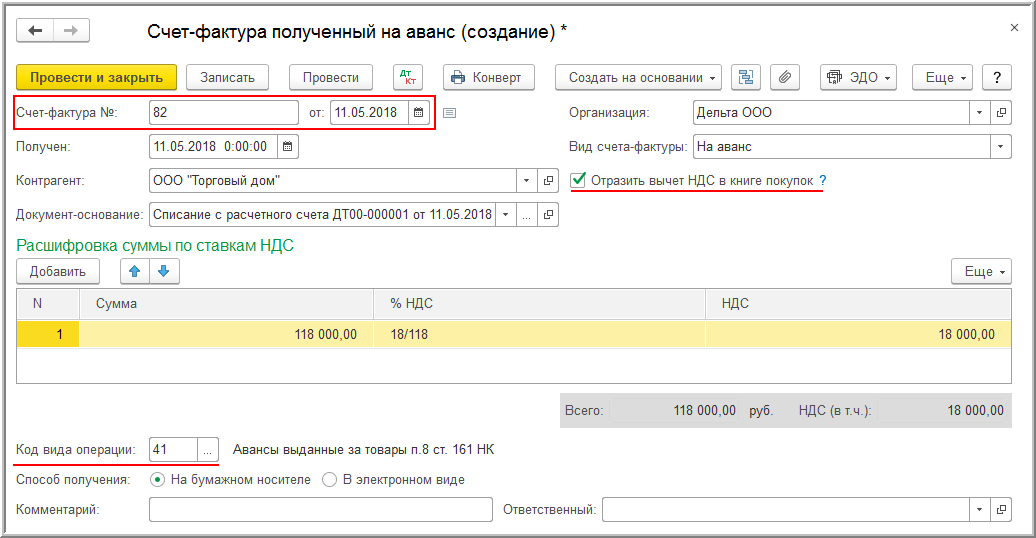Image resolution: width=1036 pixels, height=538 pixels.
Task: Click Записать button
Action: tap(227, 77)
